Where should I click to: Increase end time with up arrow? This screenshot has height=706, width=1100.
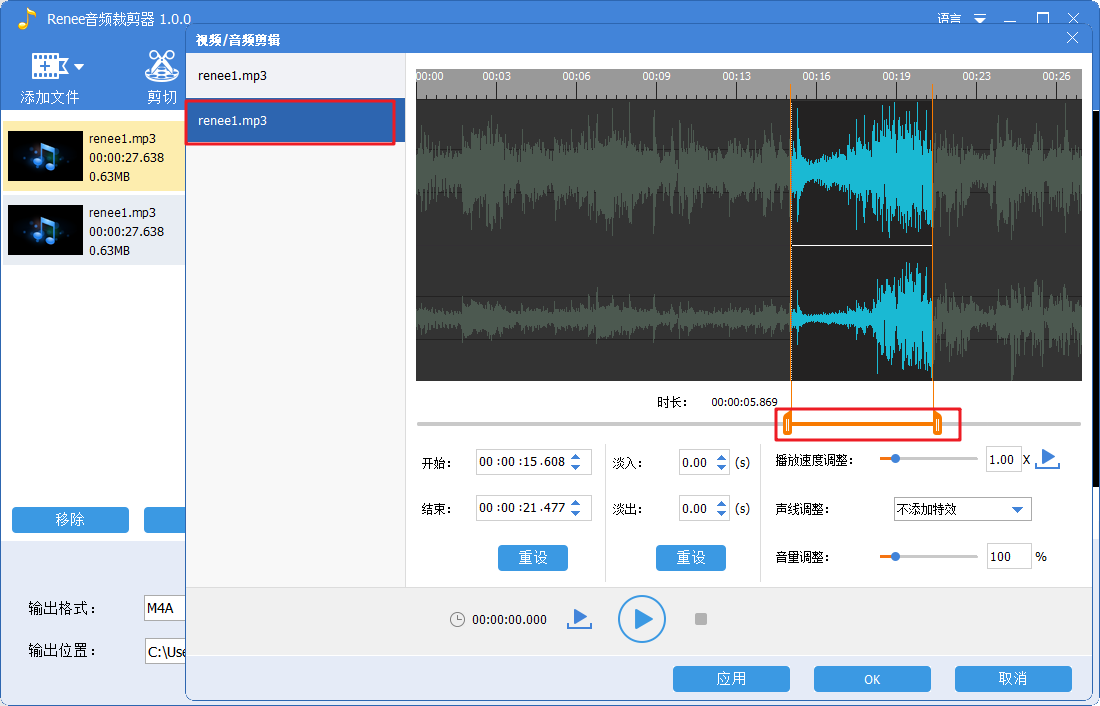pyautogui.click(x=576, y=502)
